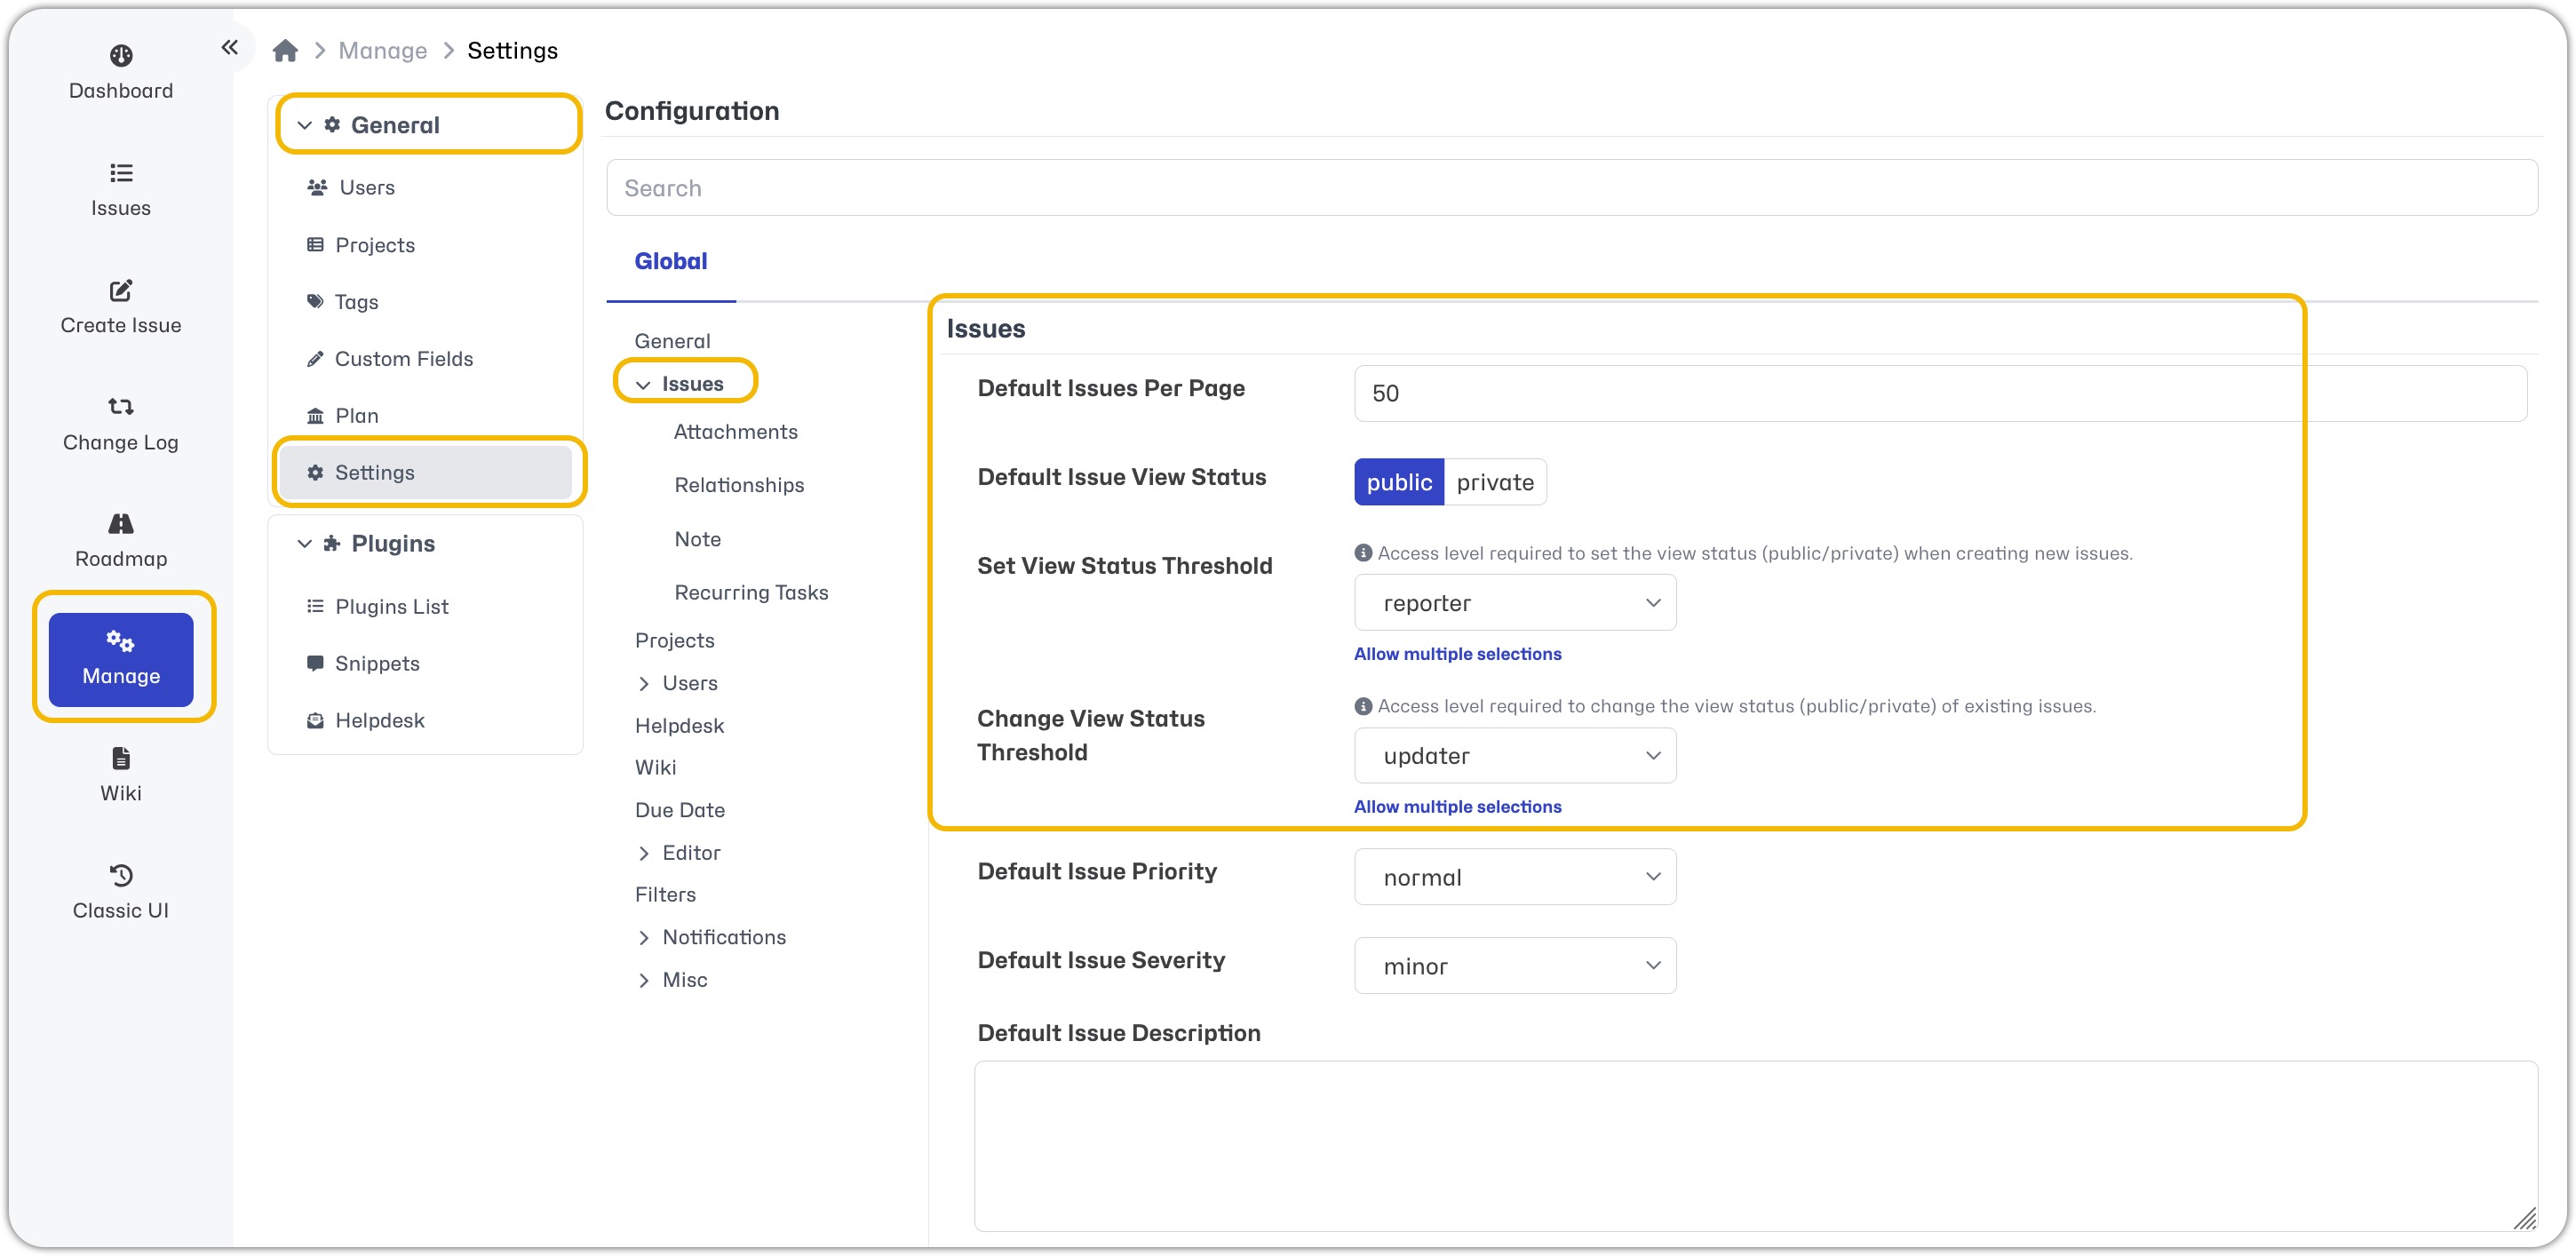Viewport: 2576px width, 1256px height.
Task: Collapse the General sidebar section chevron
Action: point(305,125)
